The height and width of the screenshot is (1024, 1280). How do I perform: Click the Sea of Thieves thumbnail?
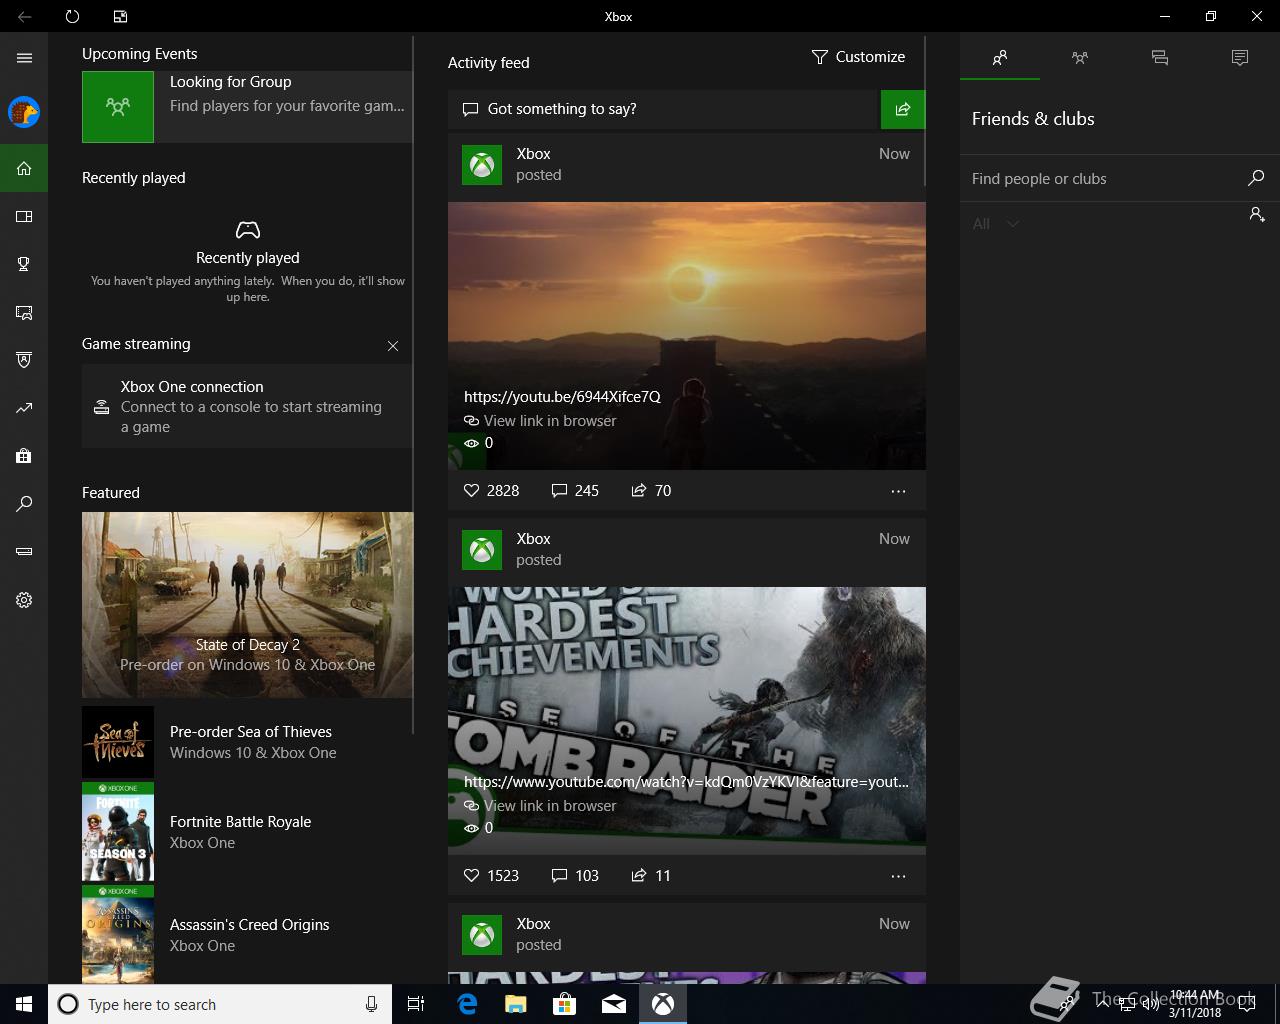click(x=118, y=742)
